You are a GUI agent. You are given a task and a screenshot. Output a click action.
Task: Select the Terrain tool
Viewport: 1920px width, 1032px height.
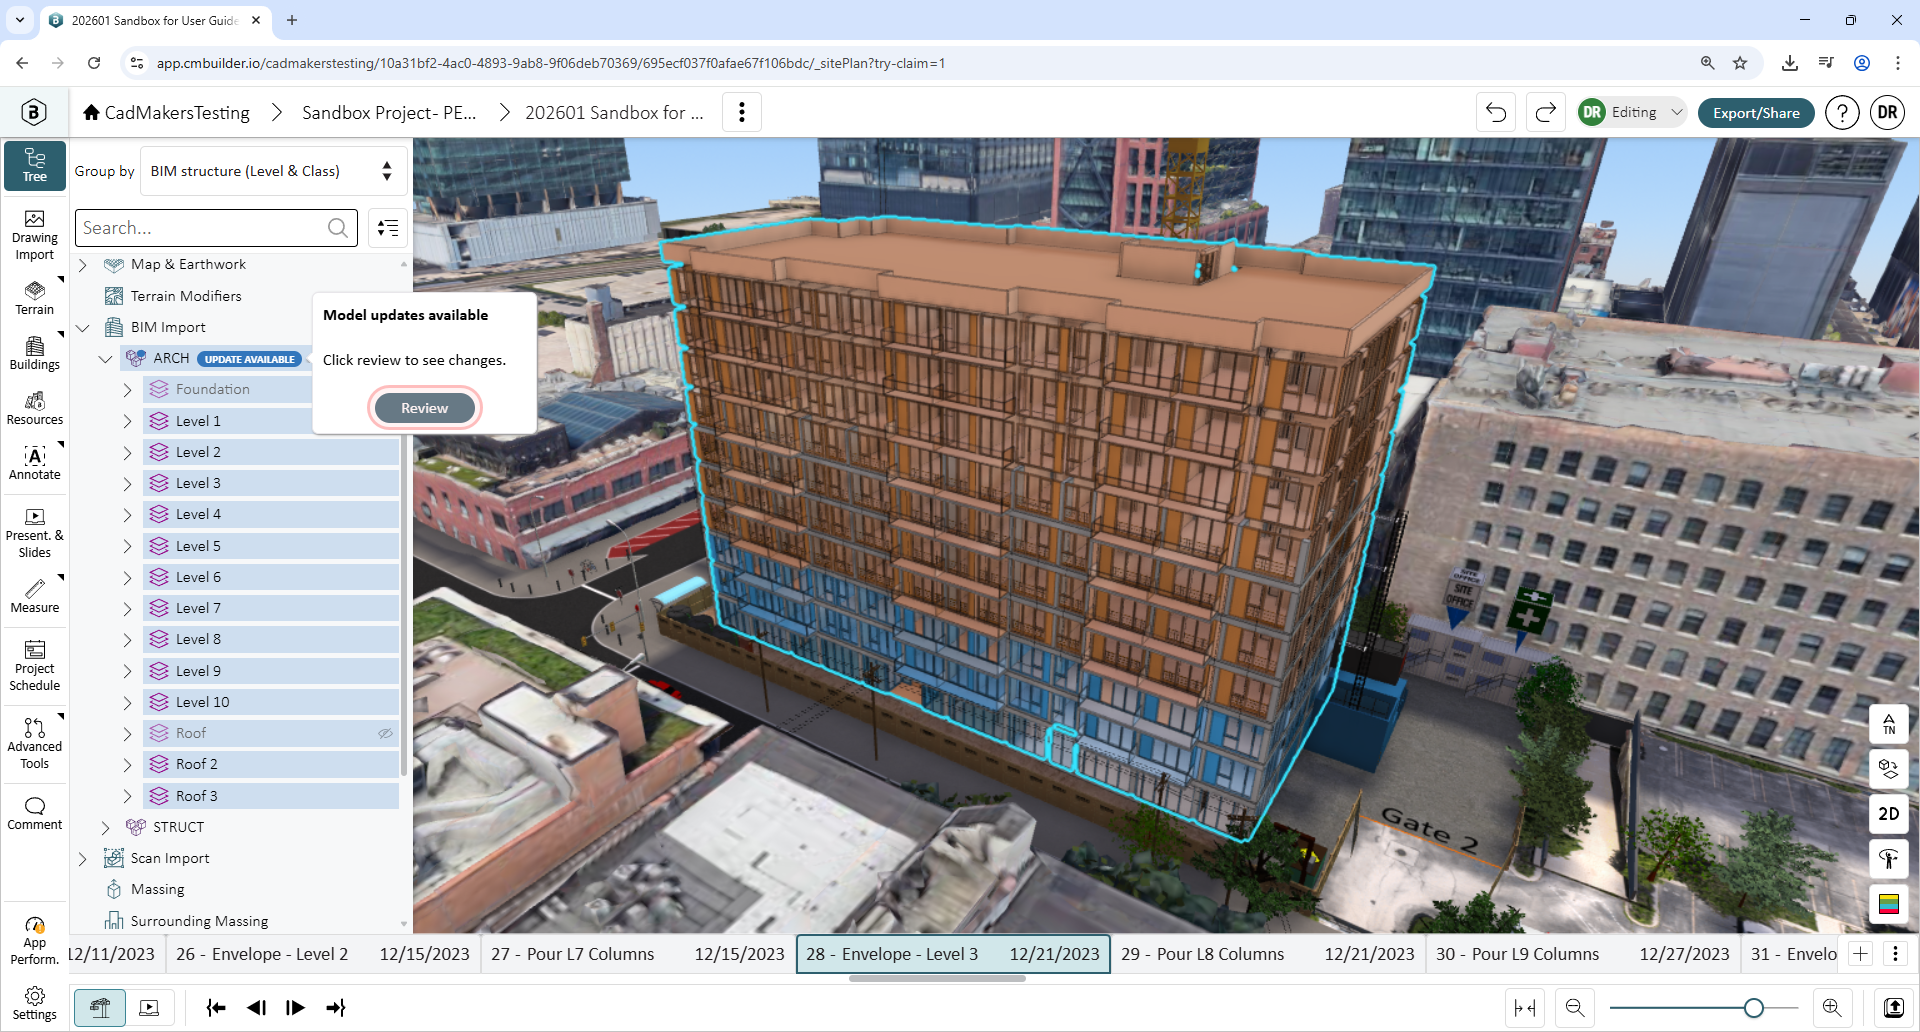pos(35,298)
